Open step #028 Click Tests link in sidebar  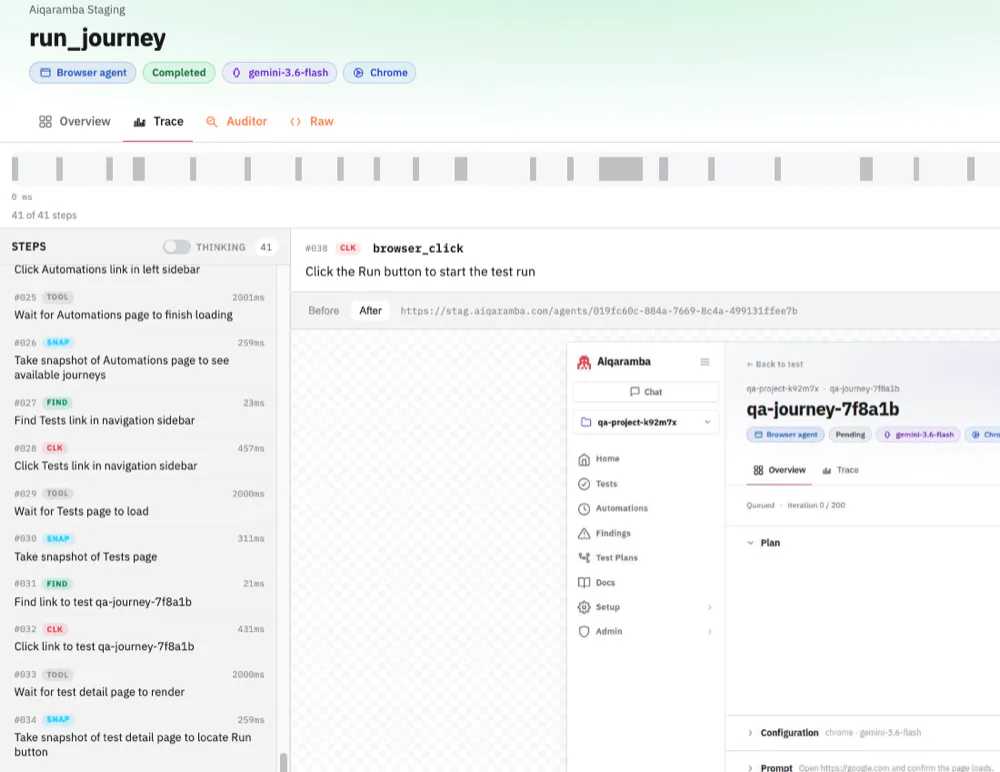pyautogui.click(x=139, y=457)
